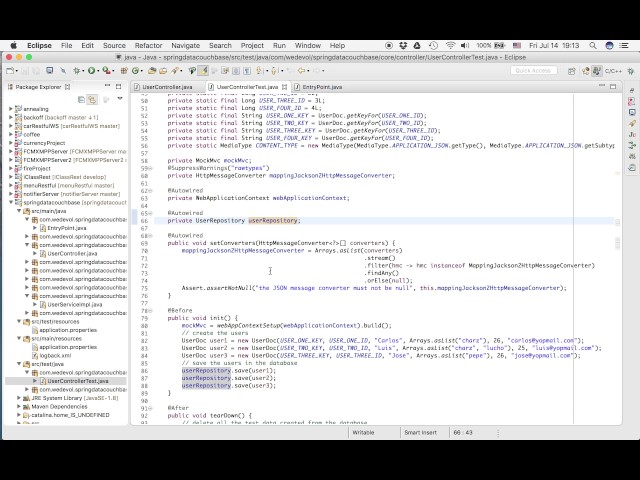Screen dimensions: 640x480
Task: Switch to C/C++ perspective button
Action: coord(613,71)
